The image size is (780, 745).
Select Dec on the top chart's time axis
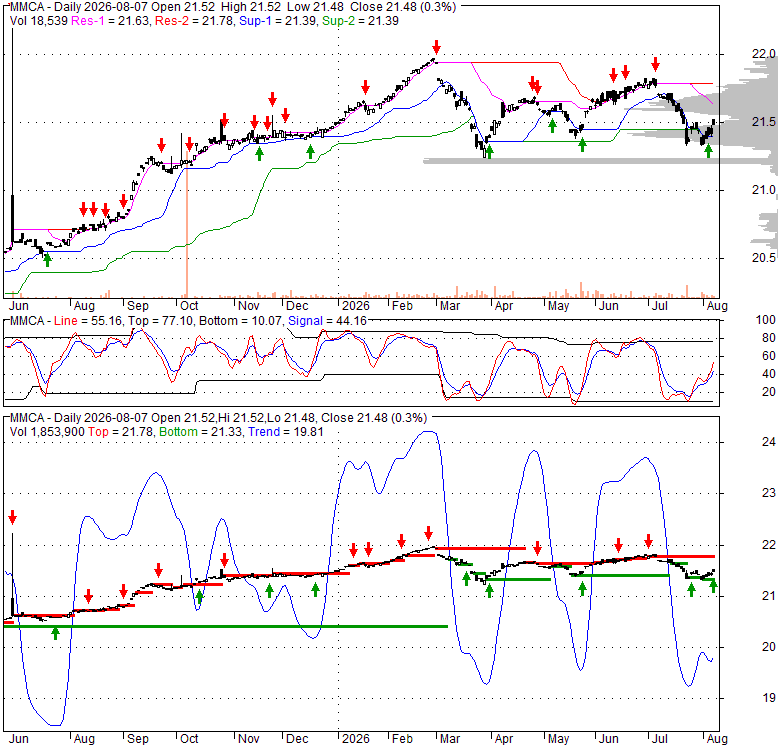click(x=297, y=305)
